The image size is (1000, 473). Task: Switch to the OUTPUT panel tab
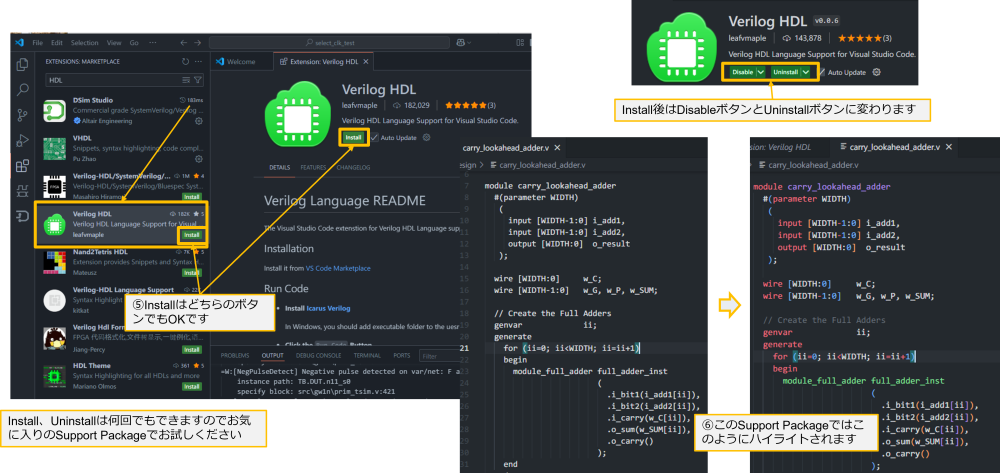click(272, 355)
